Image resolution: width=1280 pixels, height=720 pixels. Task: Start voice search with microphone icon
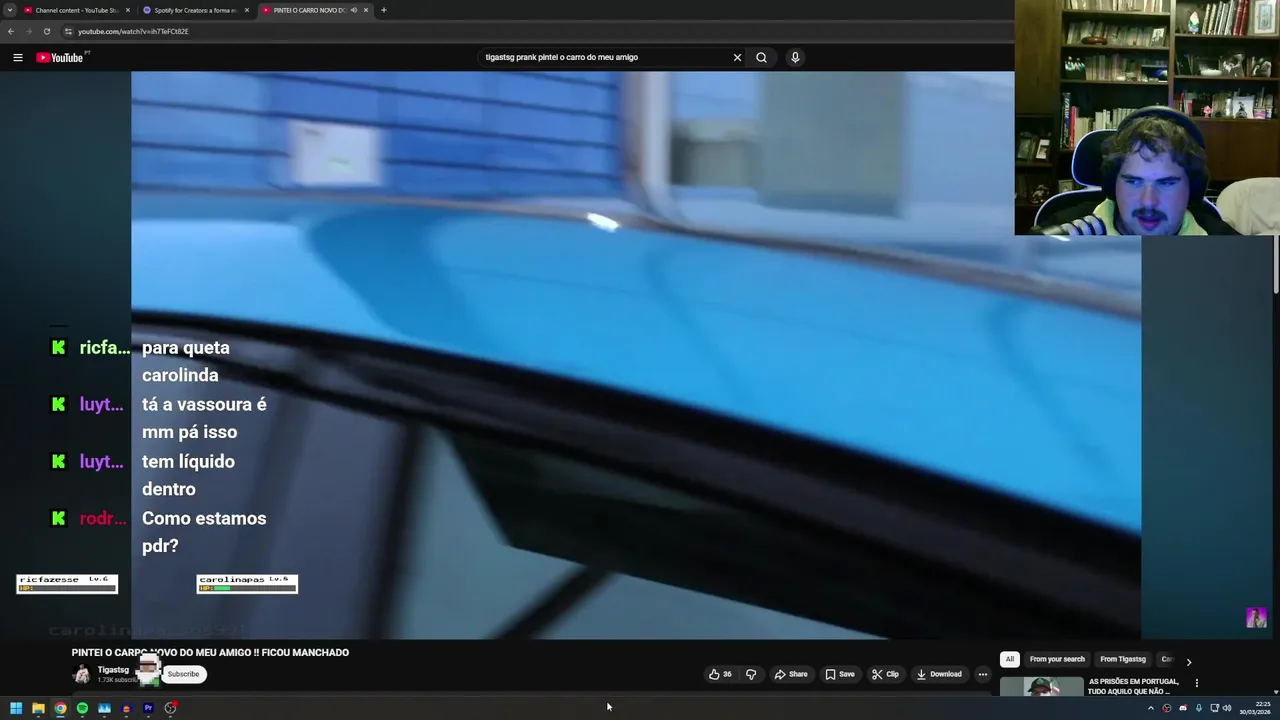pyautogui.click(x=795, y=57)
